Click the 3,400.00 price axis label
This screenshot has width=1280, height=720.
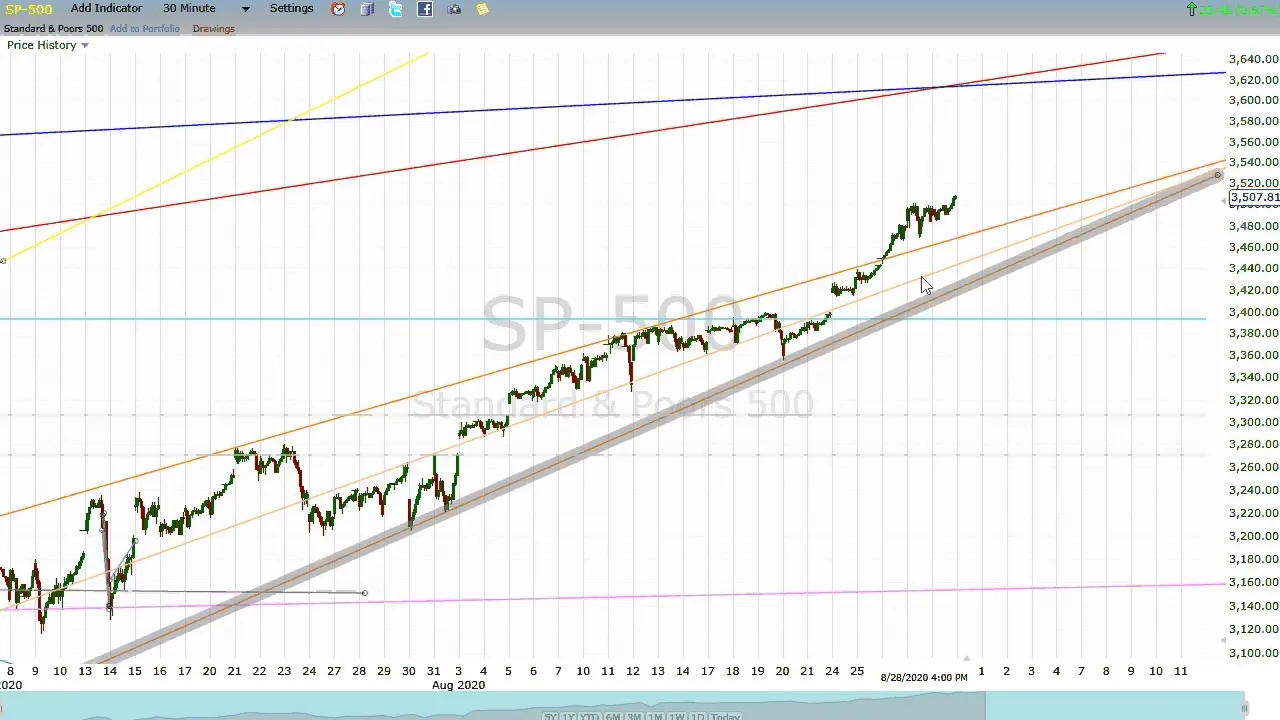(1254, 312)
